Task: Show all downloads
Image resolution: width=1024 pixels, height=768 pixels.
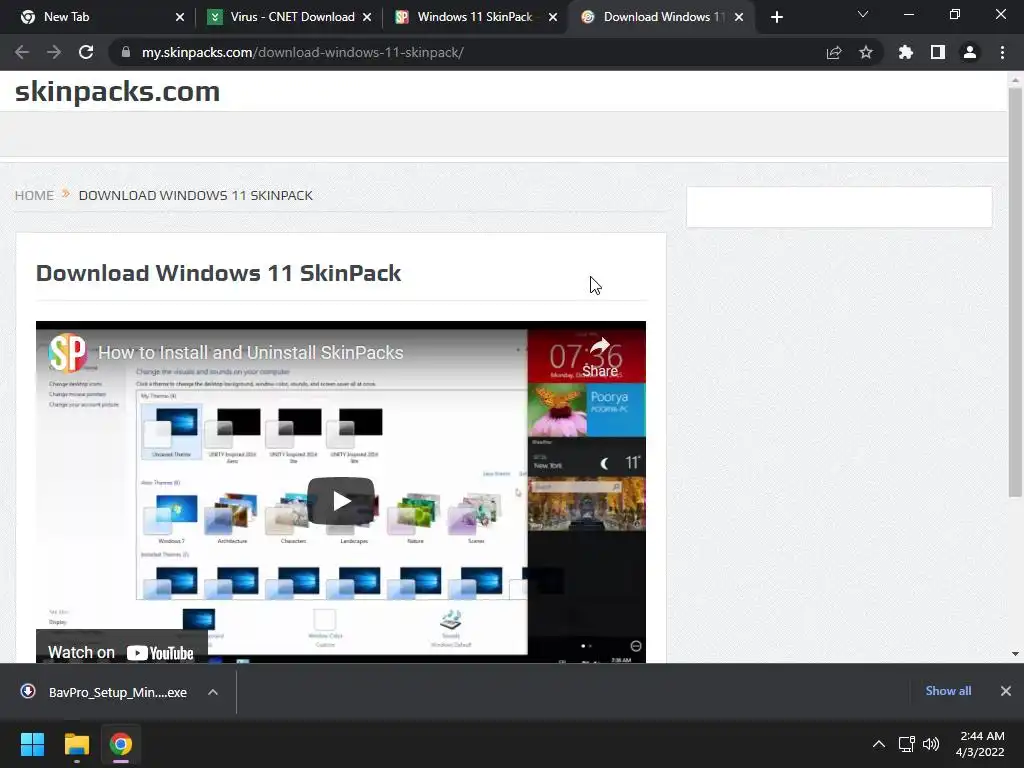Action: (x=948, y=691)
